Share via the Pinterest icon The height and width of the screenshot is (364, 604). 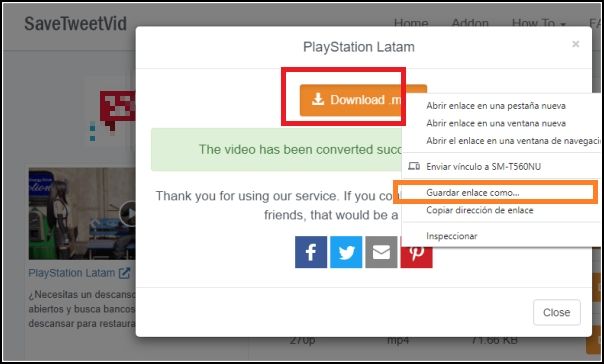tap(416, 256)
